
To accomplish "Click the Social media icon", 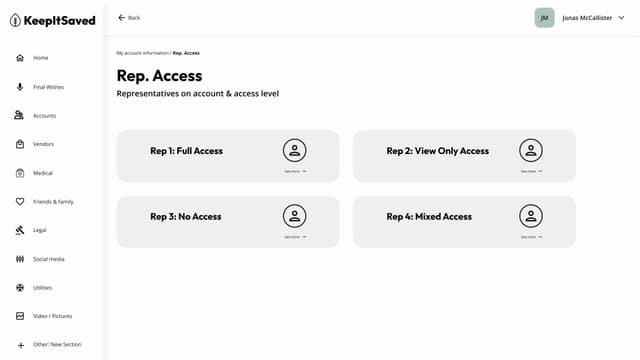I will (20, 259).
